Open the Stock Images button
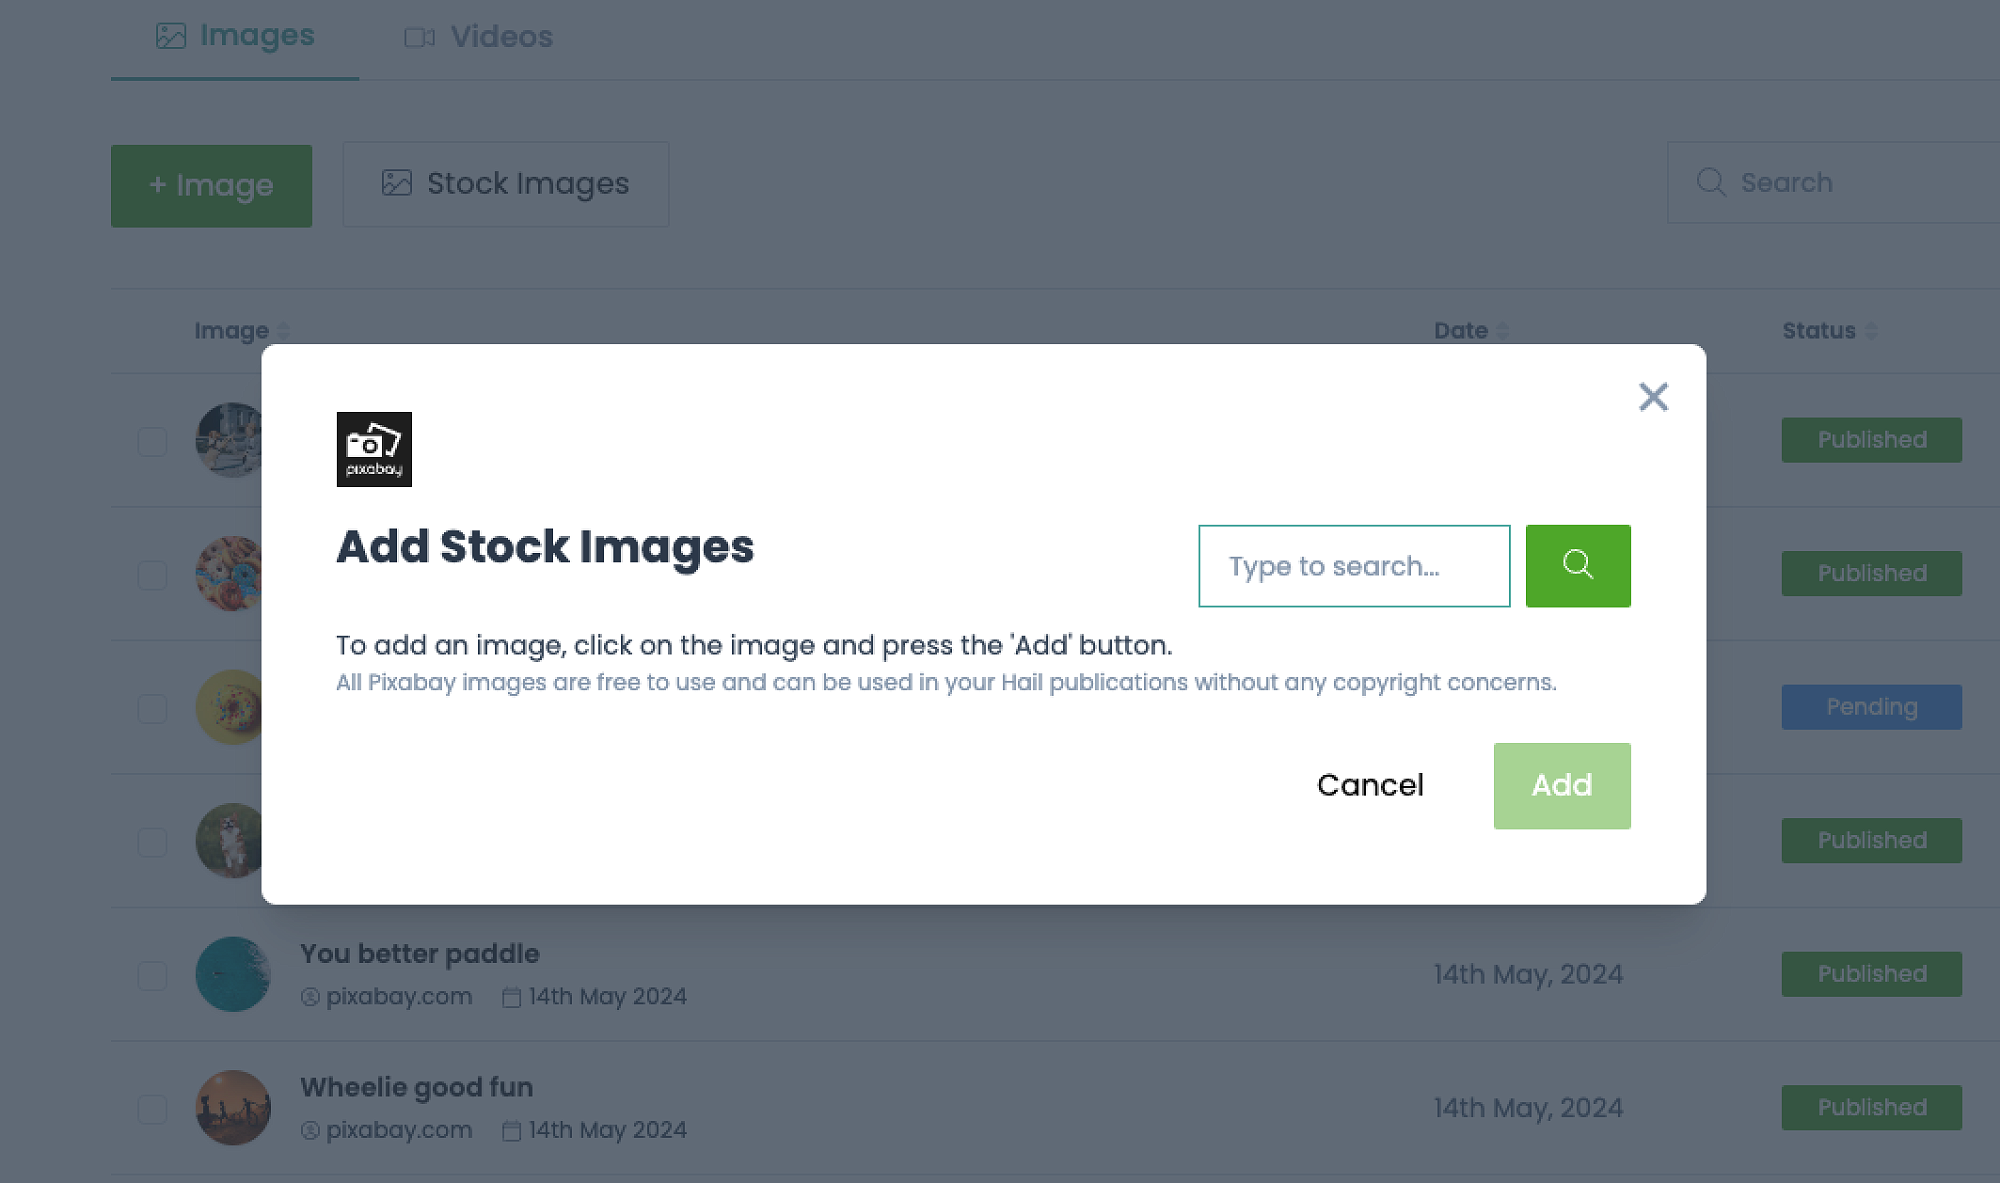Image resolution: width=2000 pixels, height=1183 pixels. (x=505, y=184)
